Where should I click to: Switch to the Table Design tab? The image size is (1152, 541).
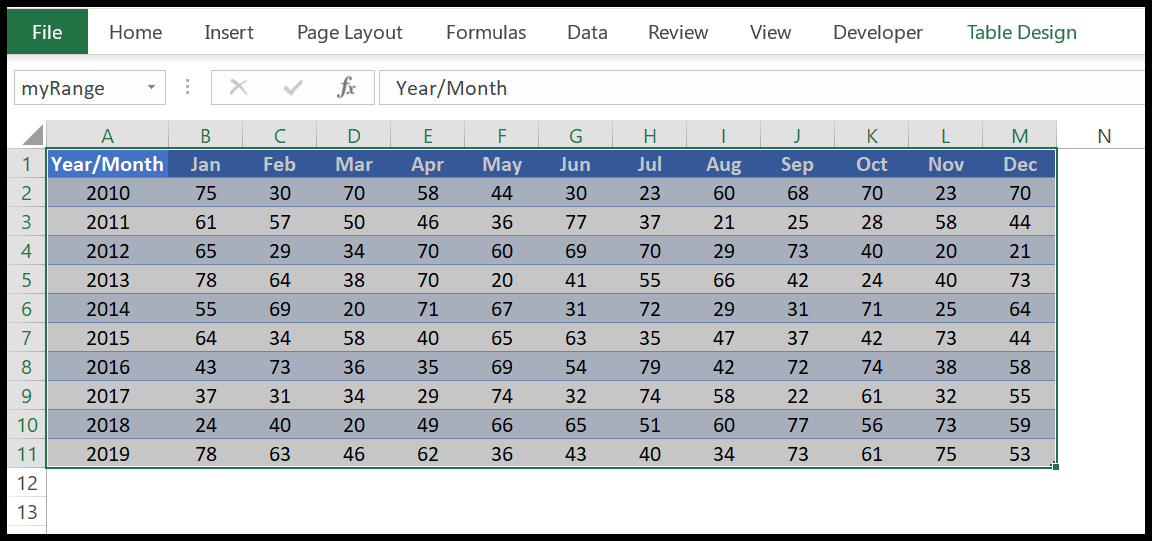[x=1021, y=32]
